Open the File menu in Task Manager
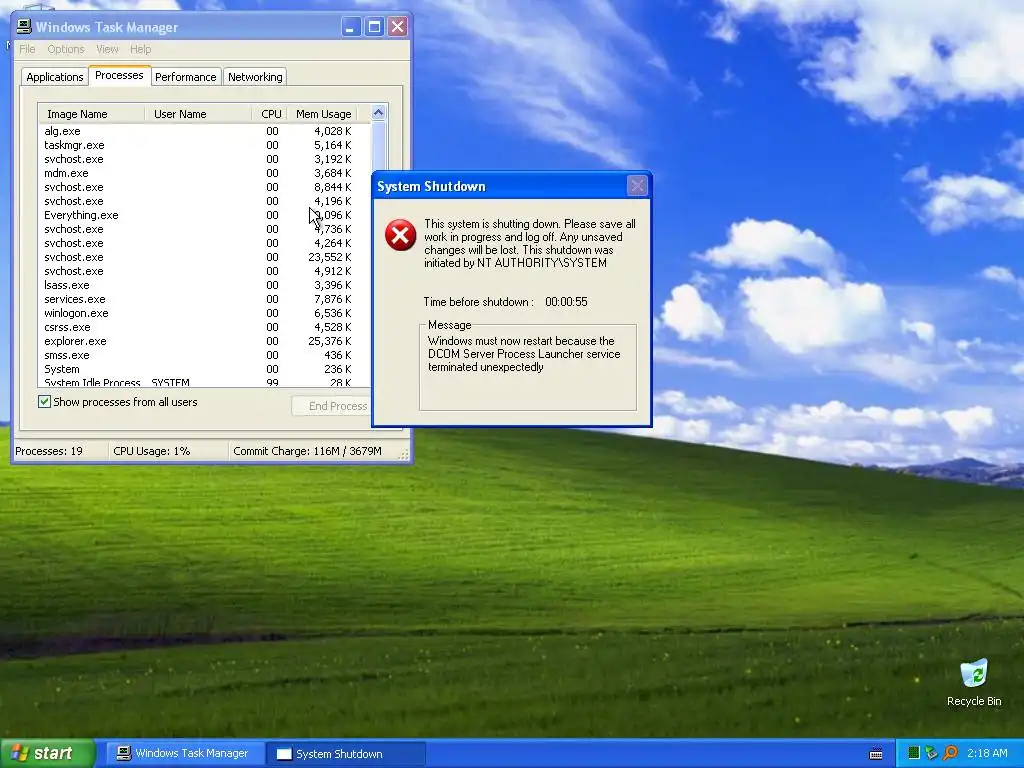Viewport: 1024px width, 768px height. pyautogui.click(x=27, y=49)
